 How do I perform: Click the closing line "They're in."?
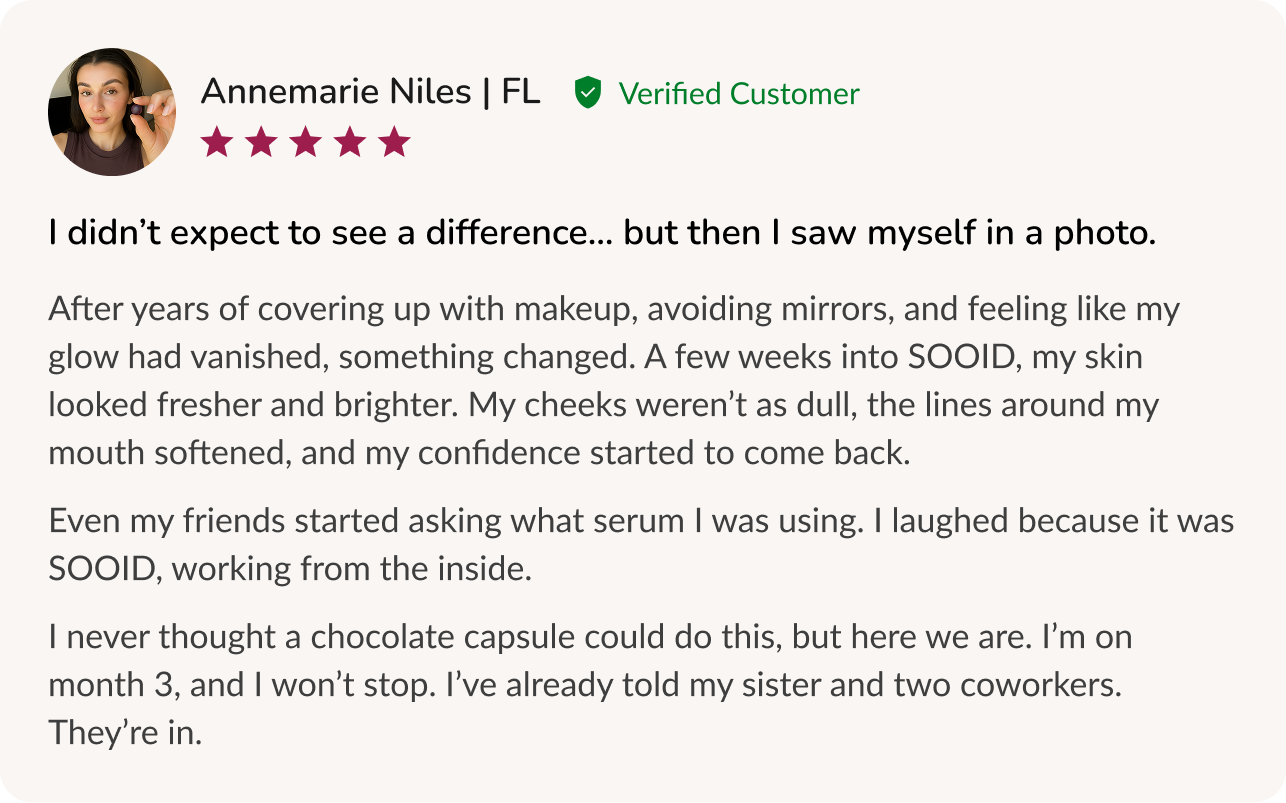(125, 733)
